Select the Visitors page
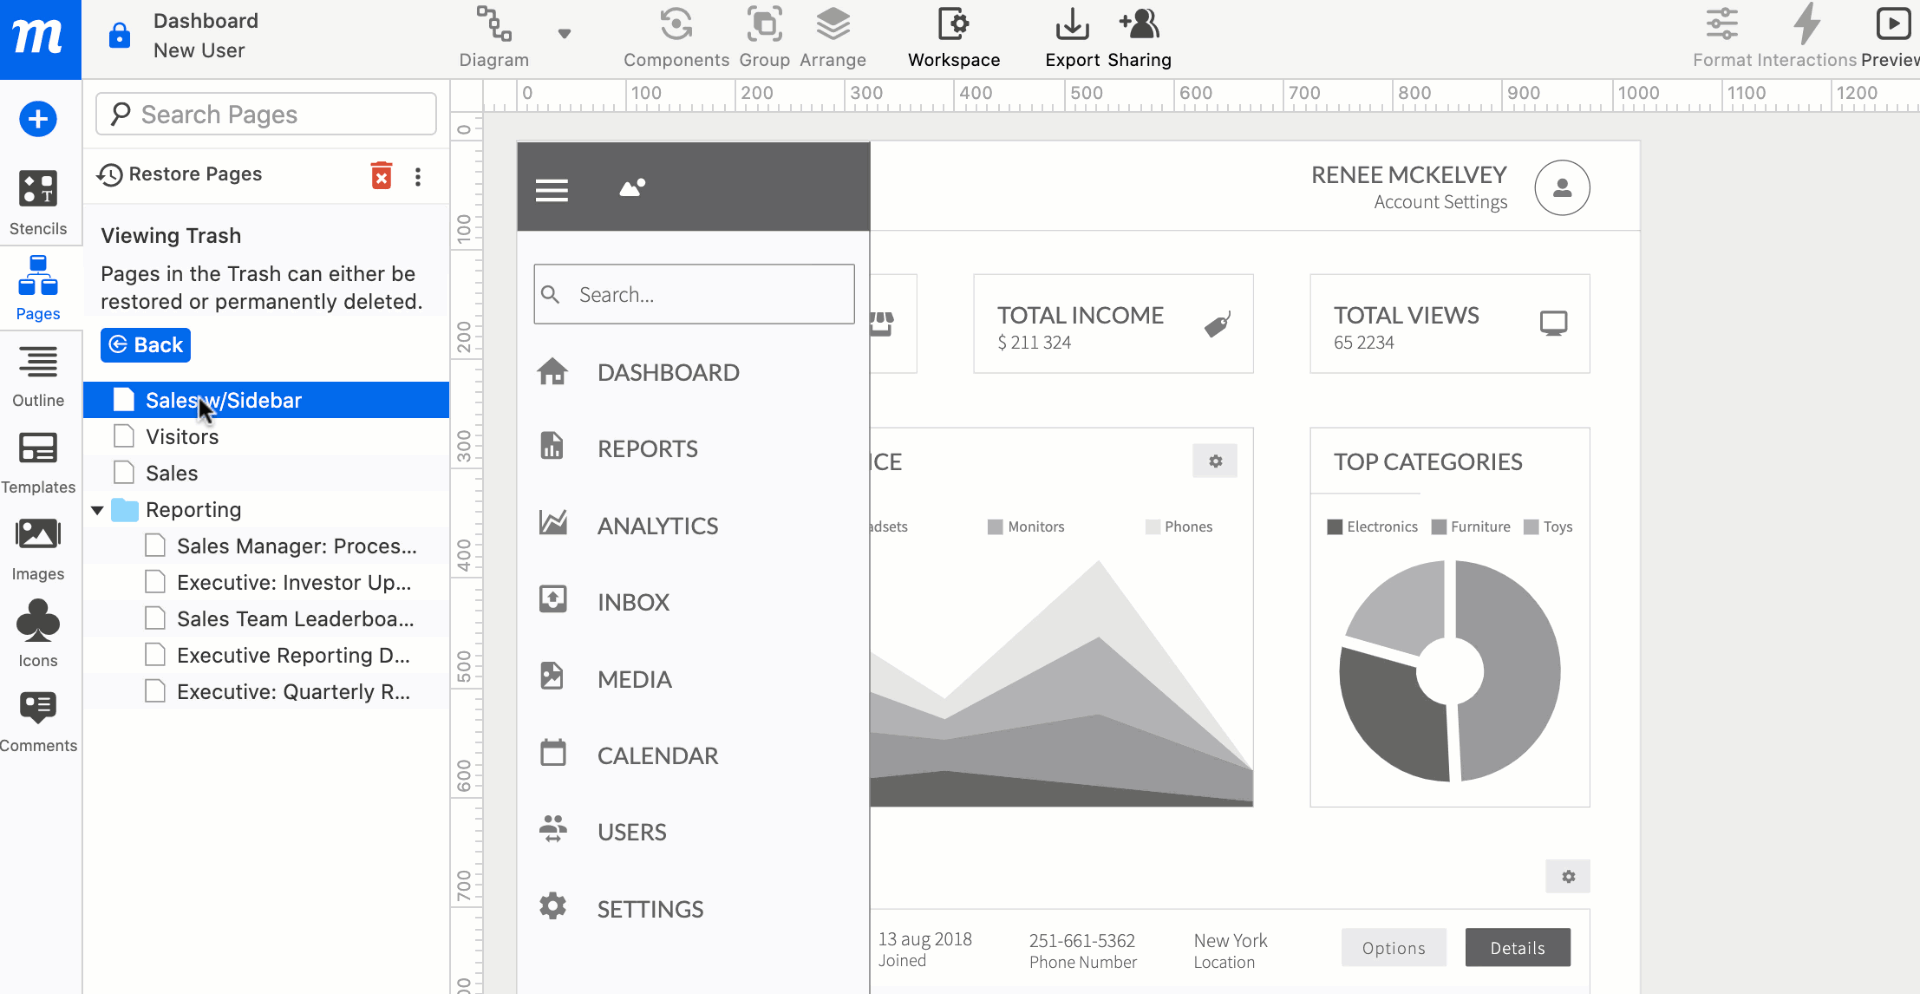Image resolution: width=1920 pixels, height=994 pixels. pos(182,437)
